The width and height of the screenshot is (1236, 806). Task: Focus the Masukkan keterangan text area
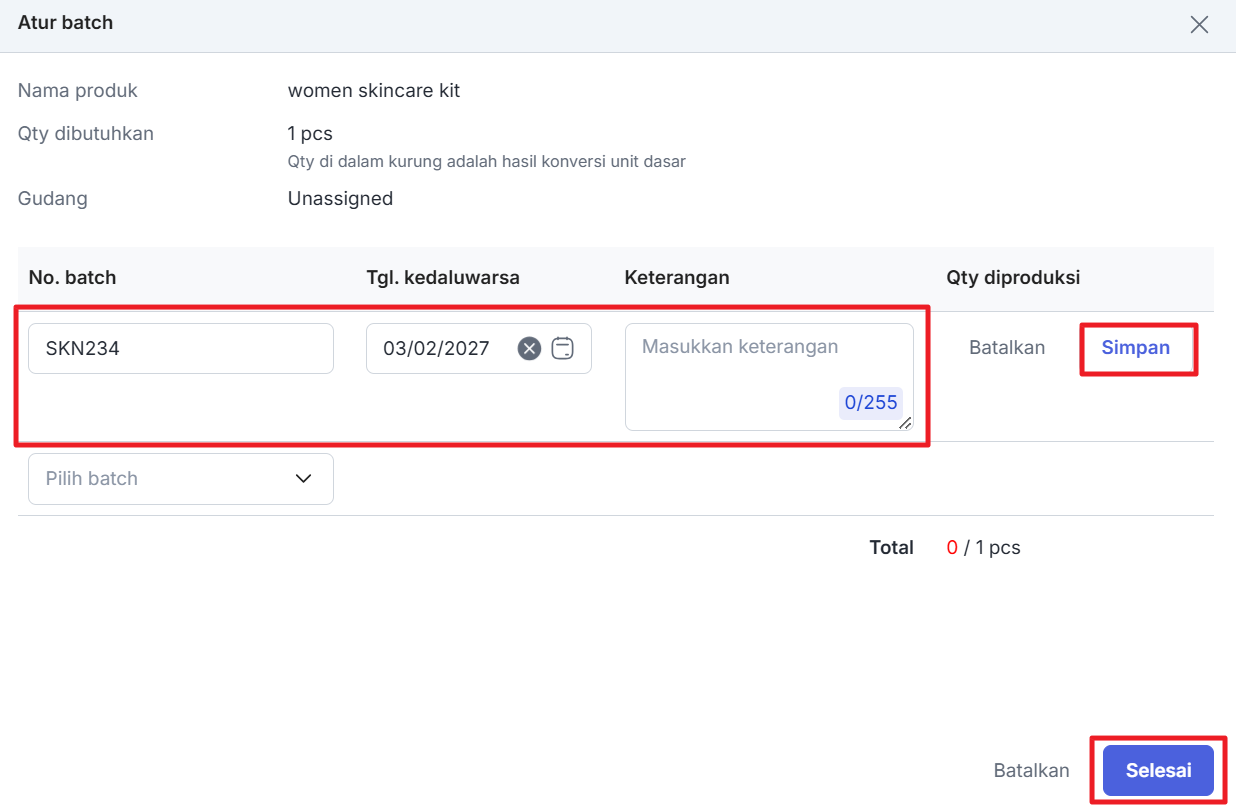[769, 377]
